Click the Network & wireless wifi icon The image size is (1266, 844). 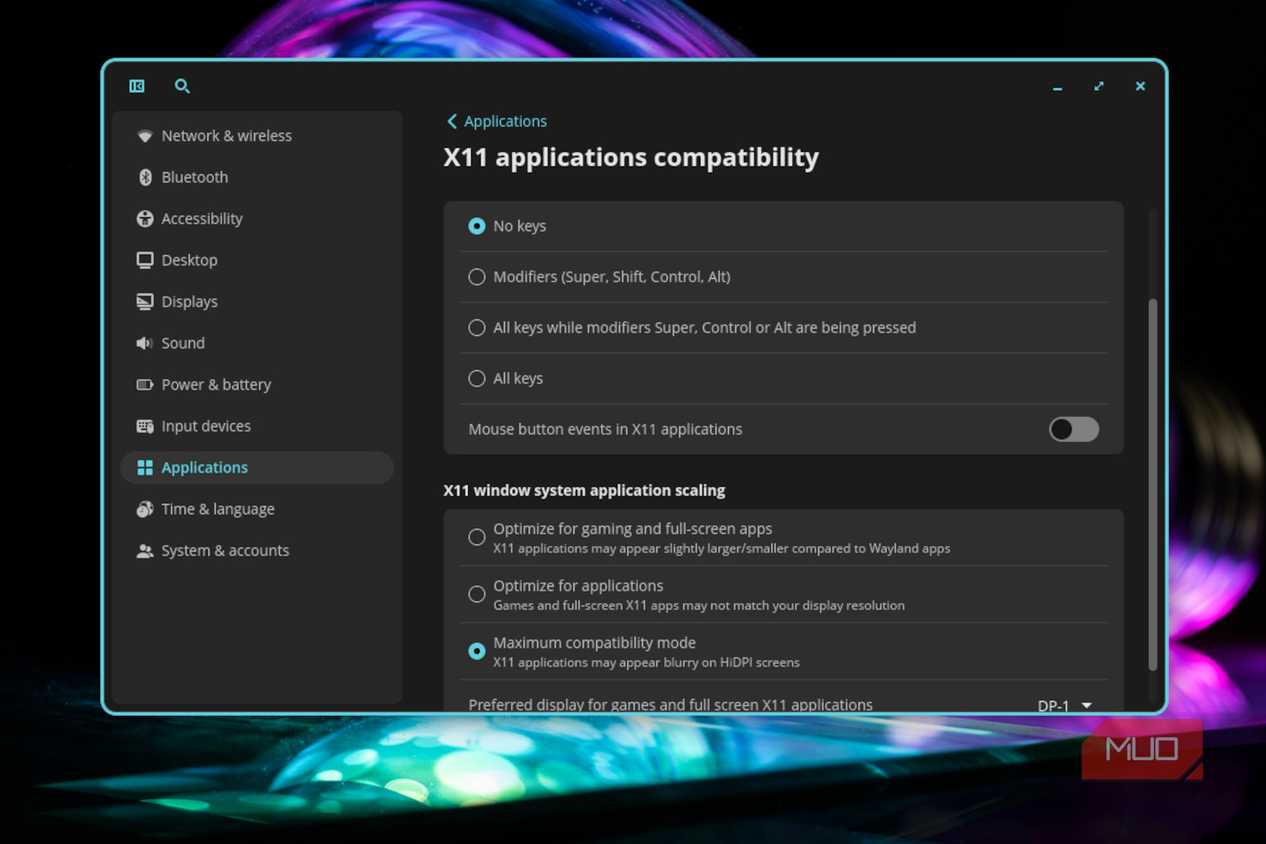point(145,136)
